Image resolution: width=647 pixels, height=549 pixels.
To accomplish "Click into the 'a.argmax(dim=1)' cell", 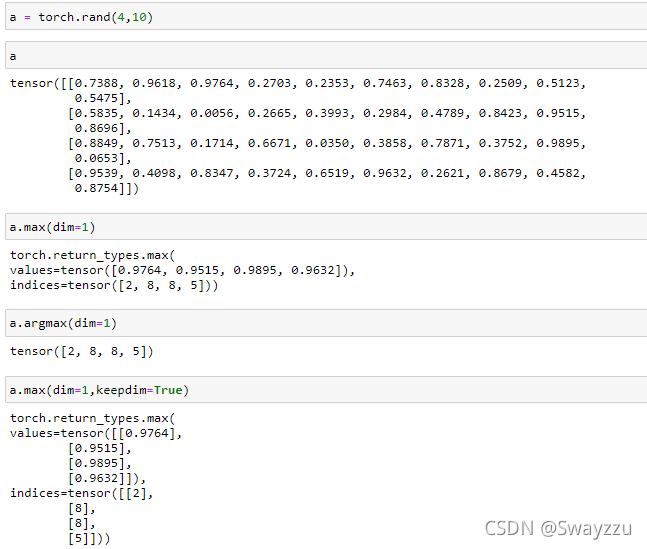I will tap(320, 323).
